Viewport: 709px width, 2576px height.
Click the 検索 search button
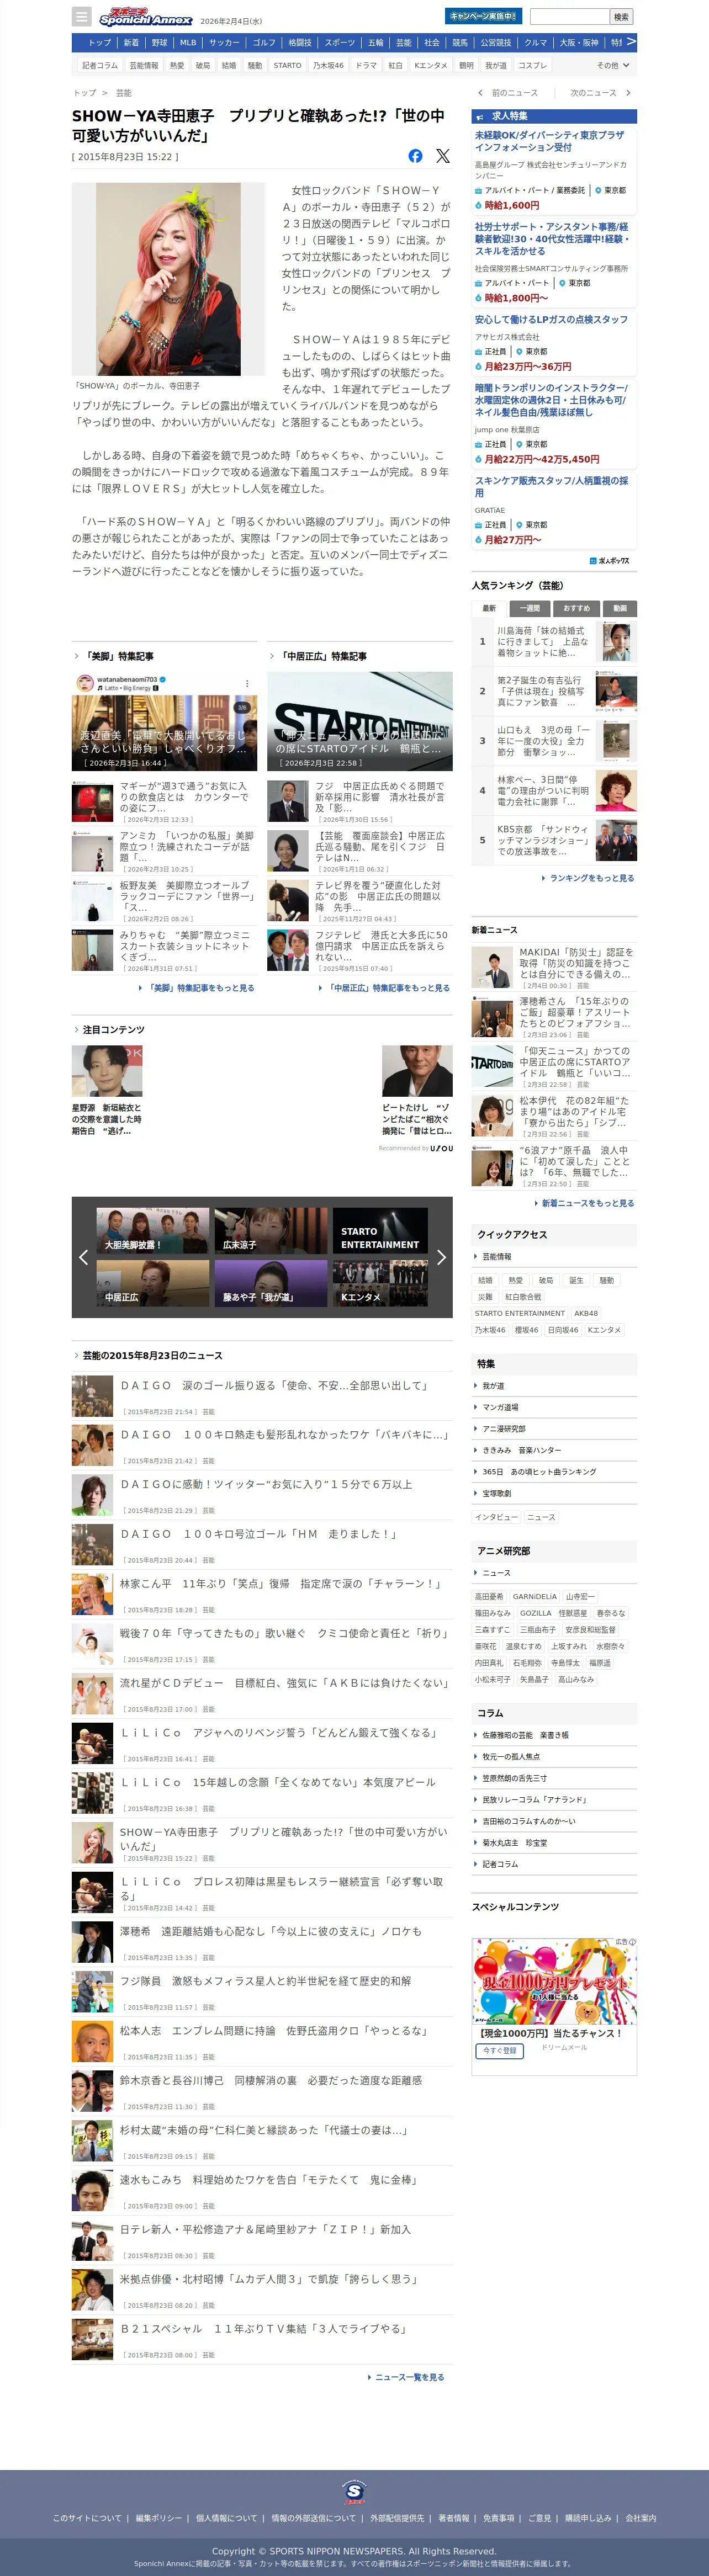pos(621,17)
